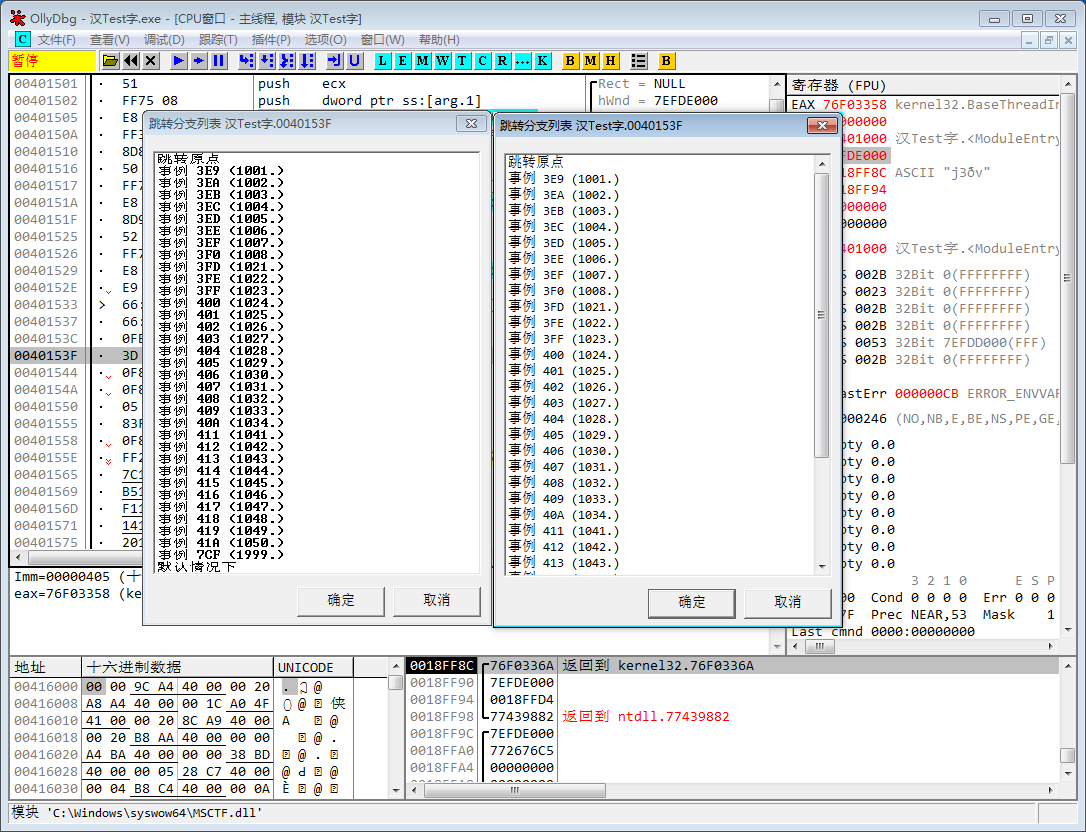Pause execution with the pause toolbar icon
1086x832 pixels.
tap(218, 61)
